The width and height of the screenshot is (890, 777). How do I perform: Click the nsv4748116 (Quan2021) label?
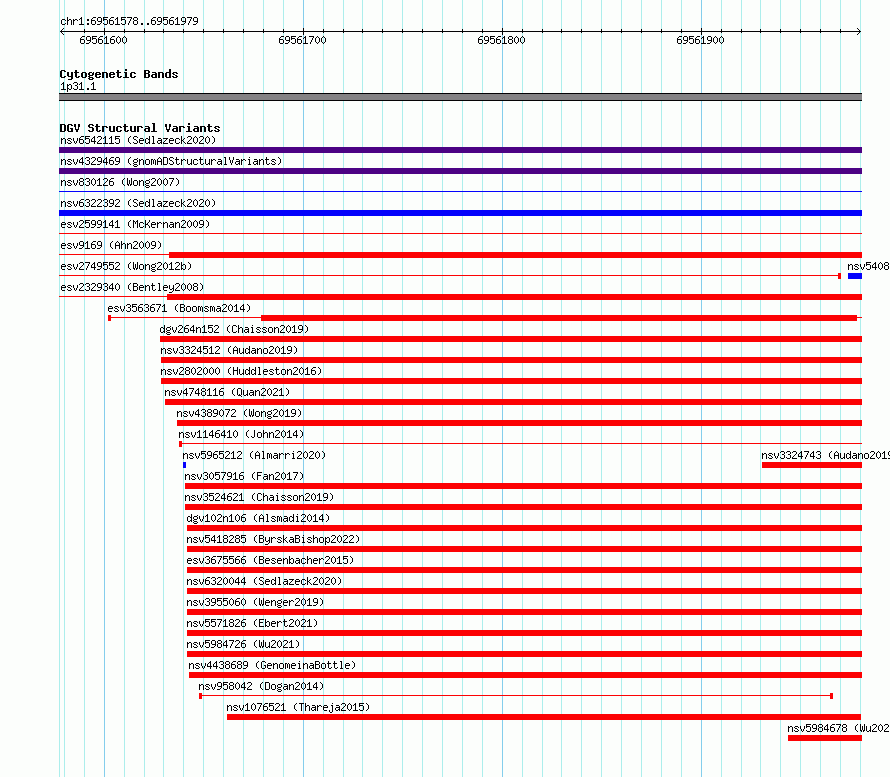point(227,392)
